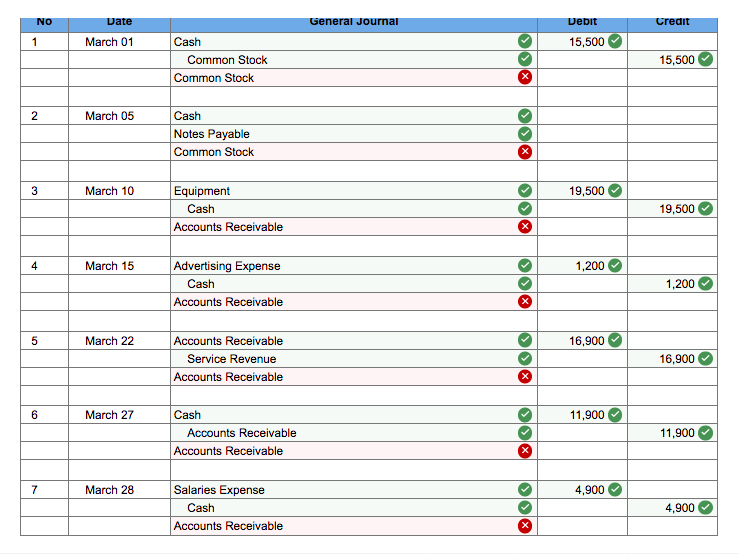Click the Equipment account cell
Image resolution: width=739 pixels, height=560 pixels.
click(353, 190)
